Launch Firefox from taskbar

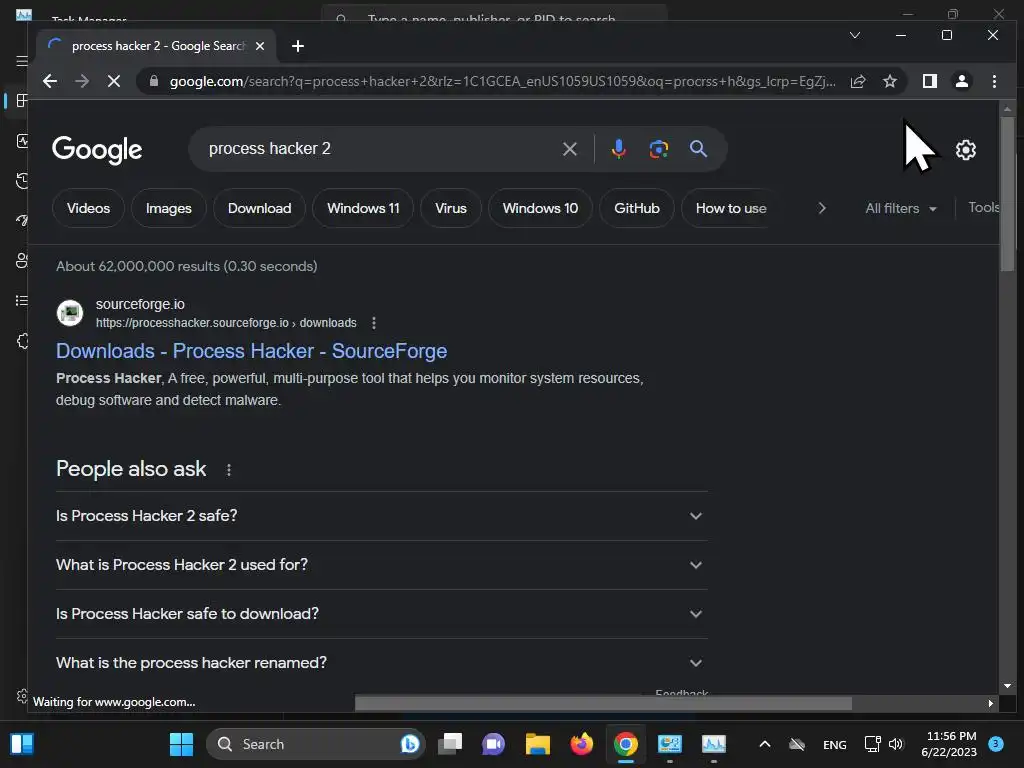coord(581,744)
